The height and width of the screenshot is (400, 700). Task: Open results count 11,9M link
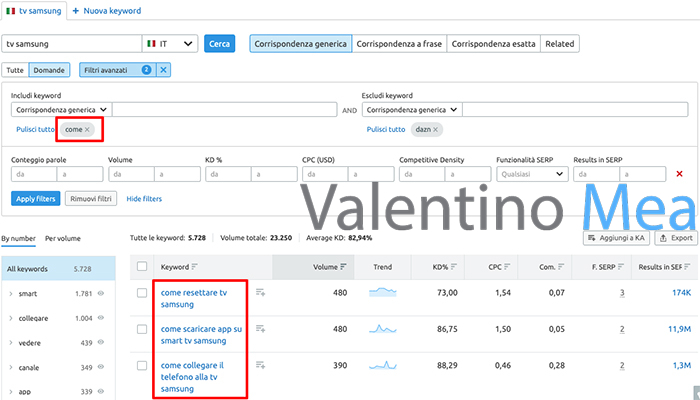[x=679, y=329]
